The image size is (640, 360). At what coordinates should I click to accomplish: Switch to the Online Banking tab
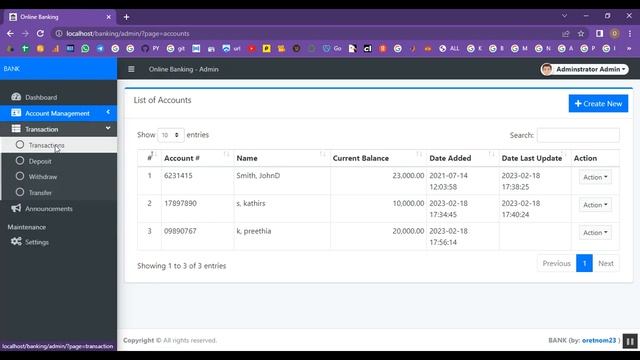coord(60,17)
